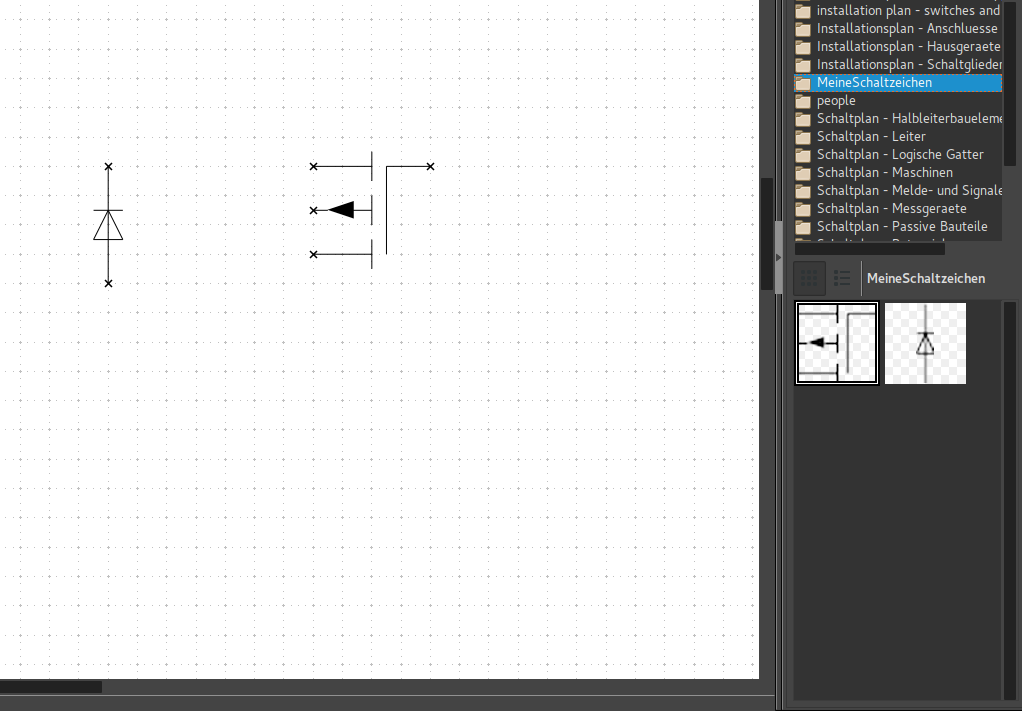Click library folder list horizontal scrollbar
Image resolution: width=1022 pixels, height=711 pixels.
[869, 248]
